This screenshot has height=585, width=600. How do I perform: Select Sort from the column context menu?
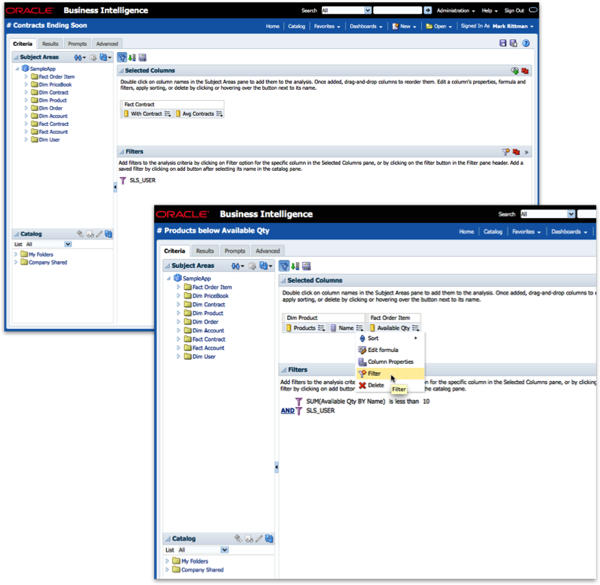tap(390, 338)
